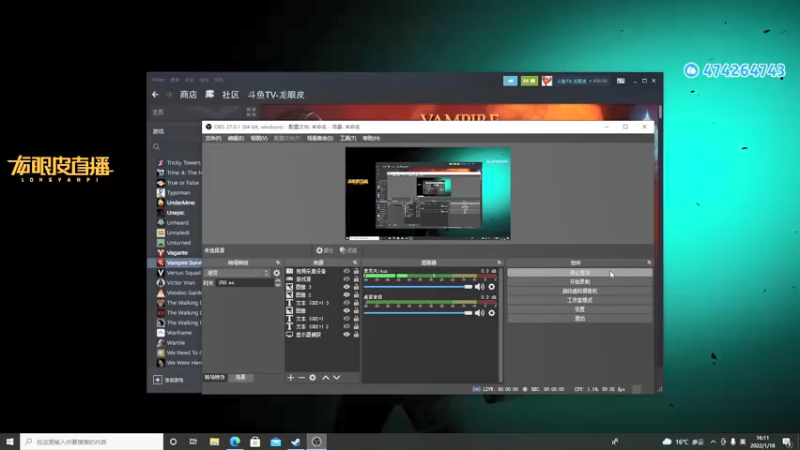
Task: Click the Steam library search magnifier
Action: [157, 147]
